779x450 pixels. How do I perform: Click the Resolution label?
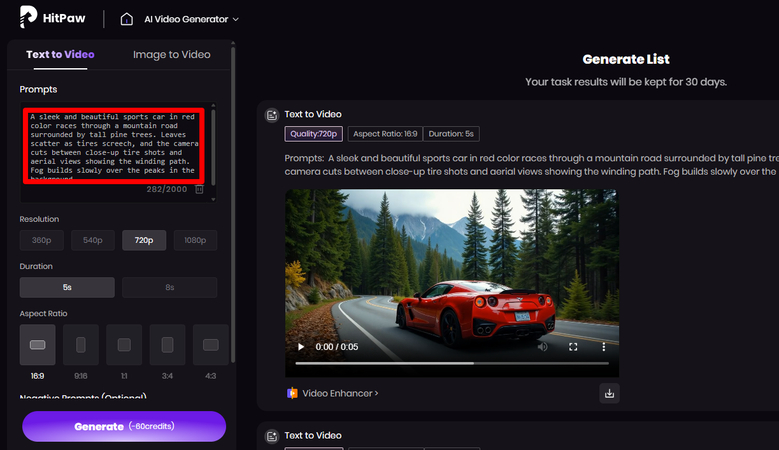39,219
